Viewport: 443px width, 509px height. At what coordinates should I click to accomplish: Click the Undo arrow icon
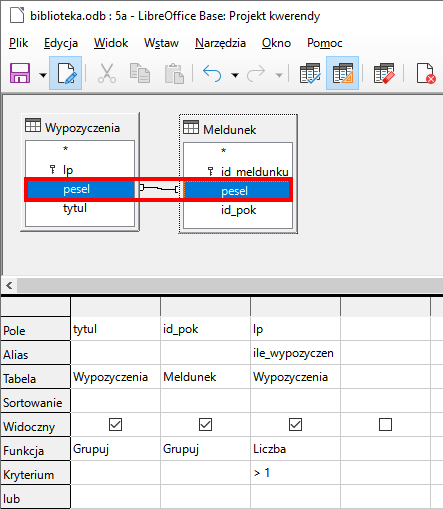(212, 74)
